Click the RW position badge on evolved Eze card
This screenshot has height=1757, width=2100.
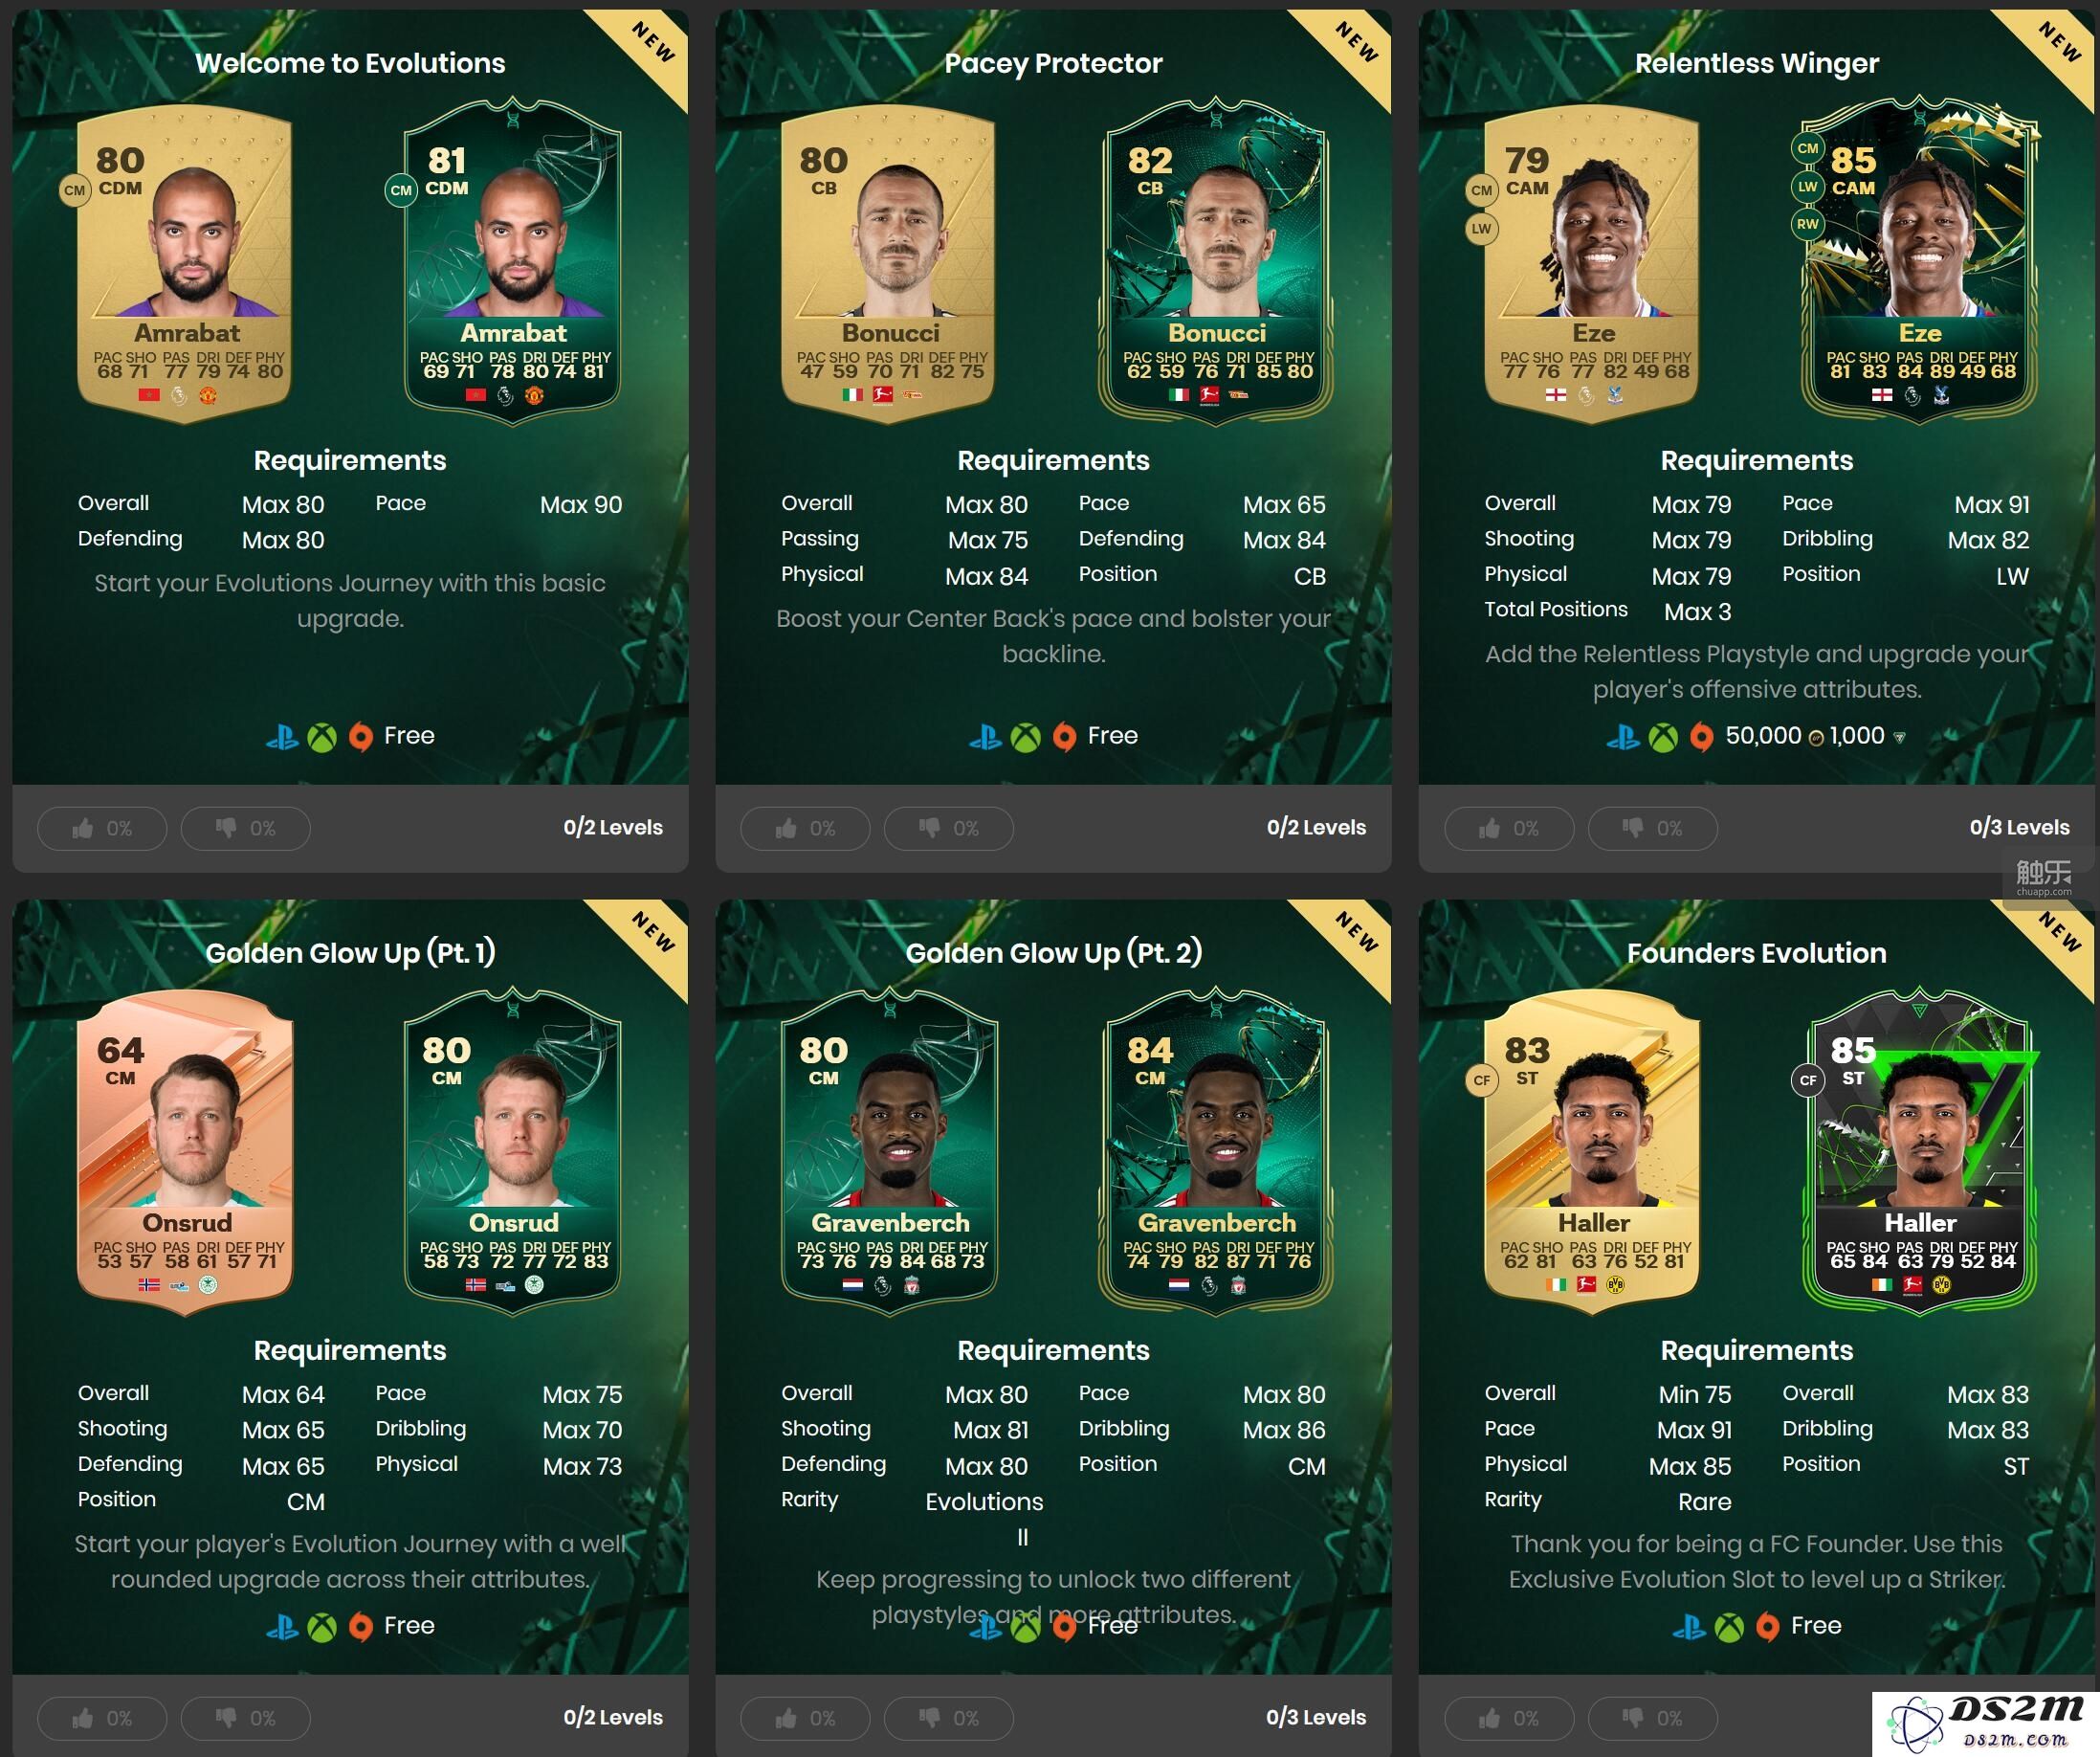point(1808,224)
